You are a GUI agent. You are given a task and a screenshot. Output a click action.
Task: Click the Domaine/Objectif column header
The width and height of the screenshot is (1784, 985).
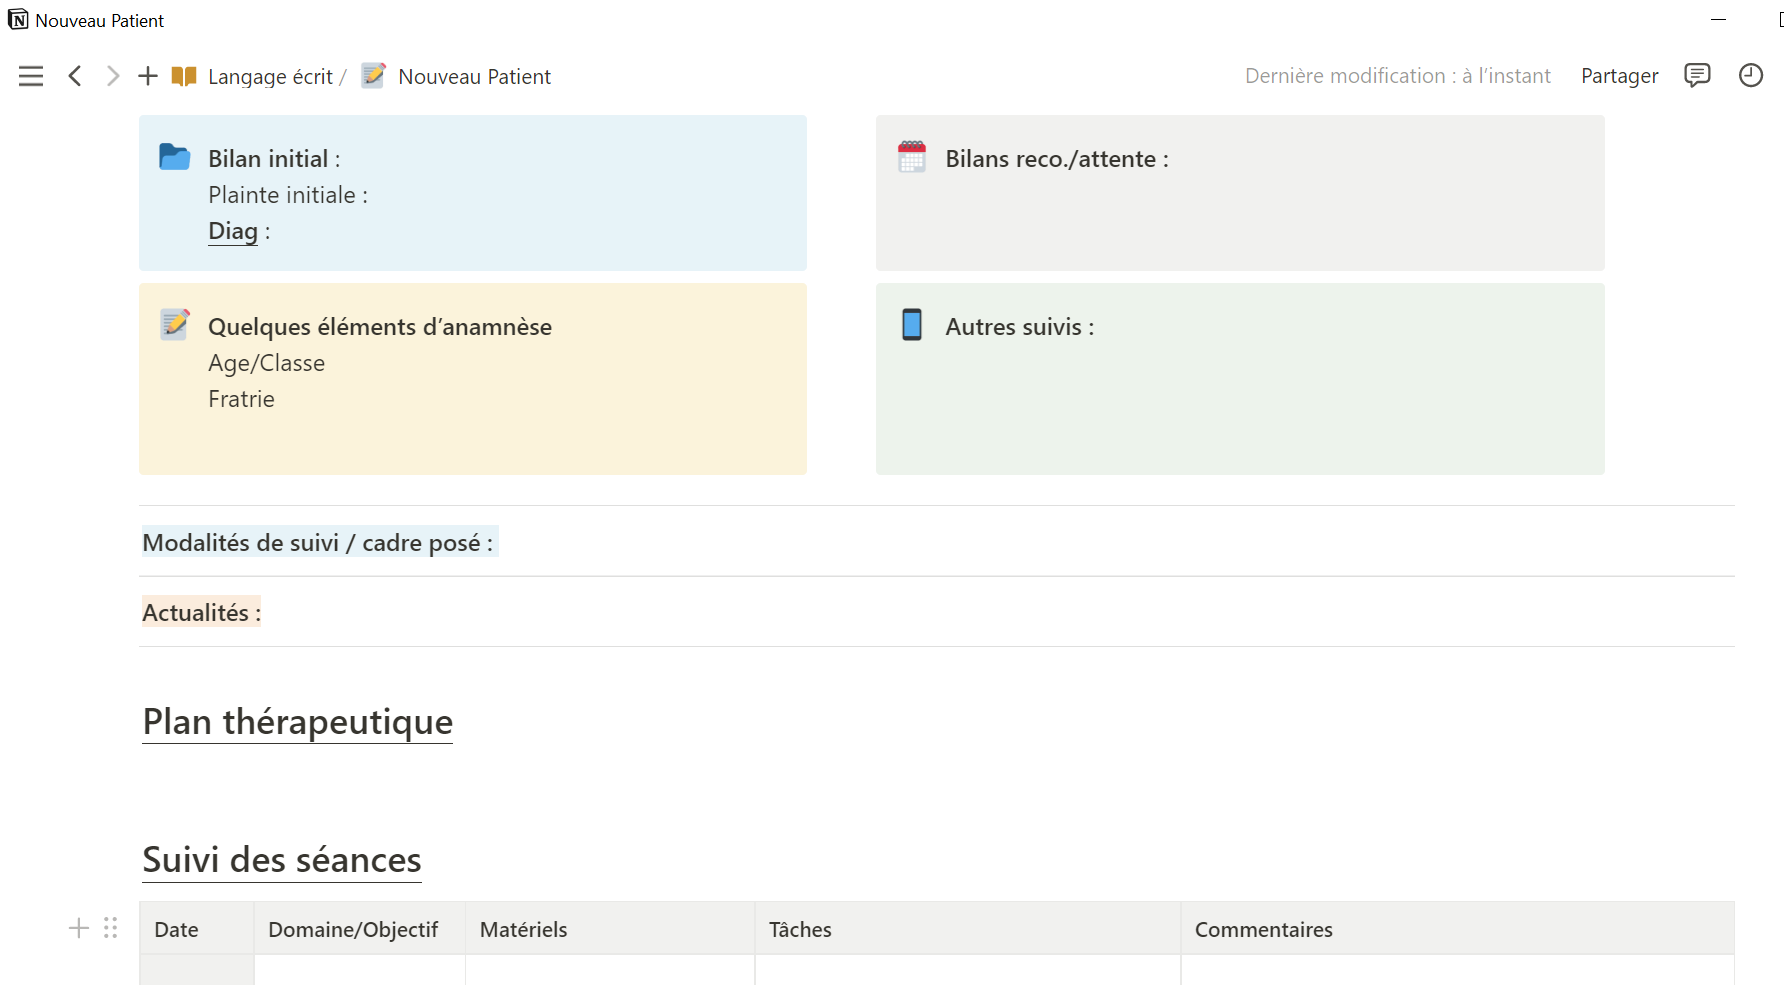[353, 930]
